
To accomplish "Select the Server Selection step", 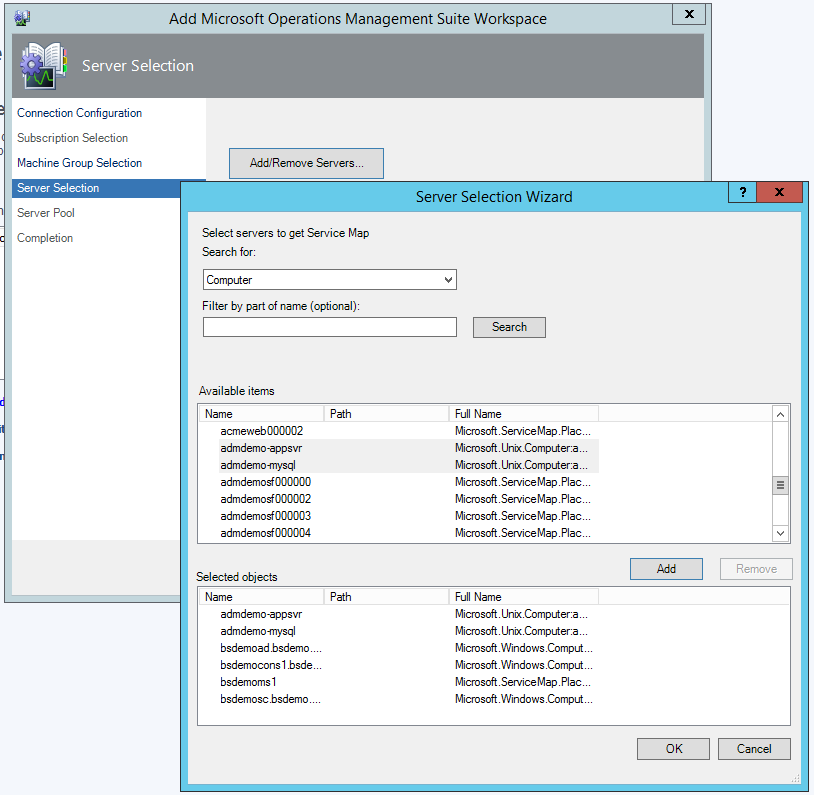I will click(x=96, y=188).
